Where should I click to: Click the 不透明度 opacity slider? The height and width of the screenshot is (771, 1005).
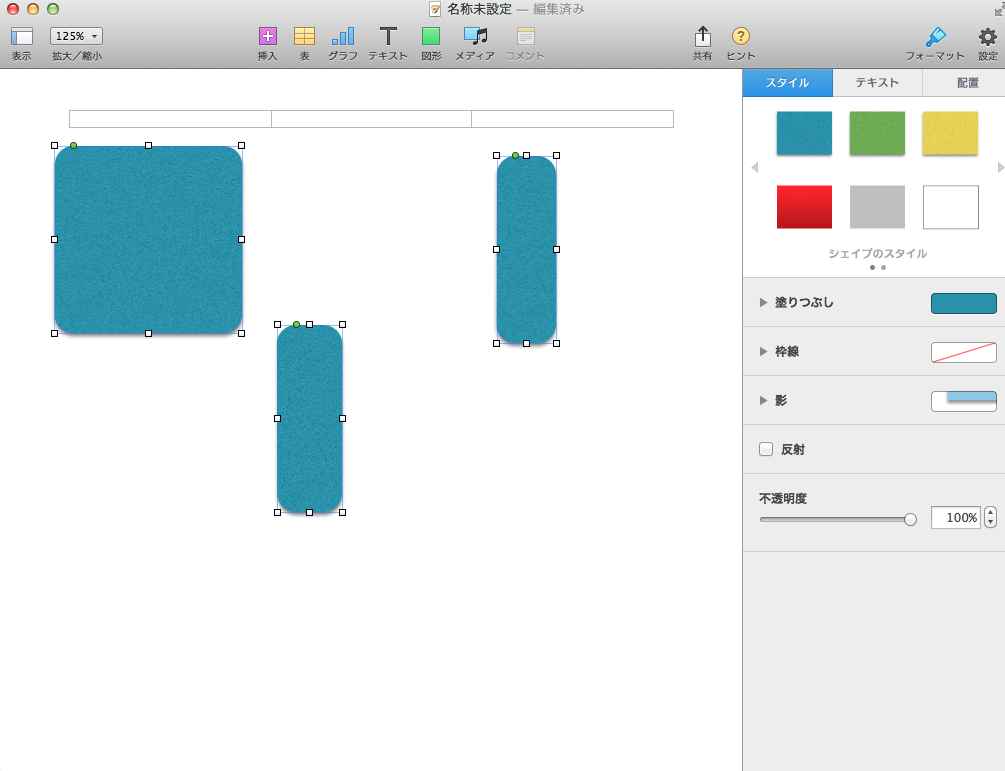coord(838,519)
